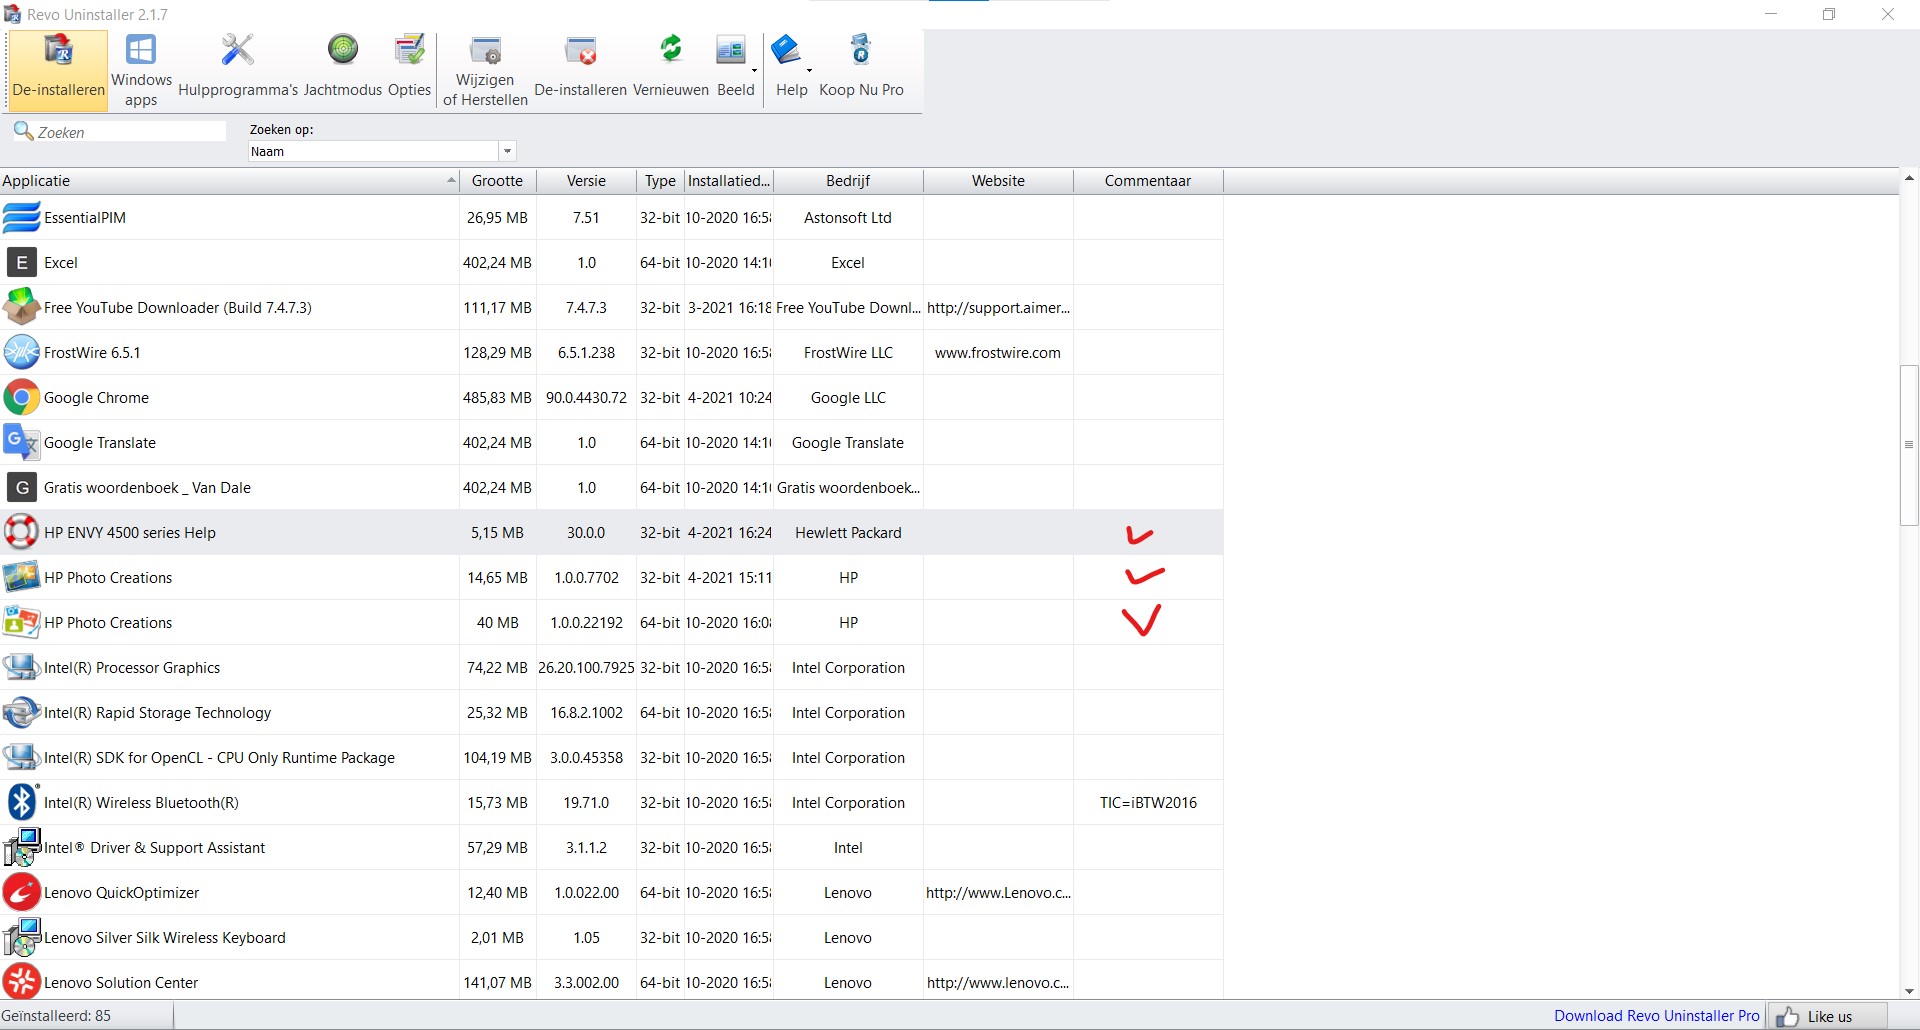Select Intel(R) SDK for OpenCL icon
Image resolution: width=1920 pixels, height=1030 pixels.
[x=21, y=757]
